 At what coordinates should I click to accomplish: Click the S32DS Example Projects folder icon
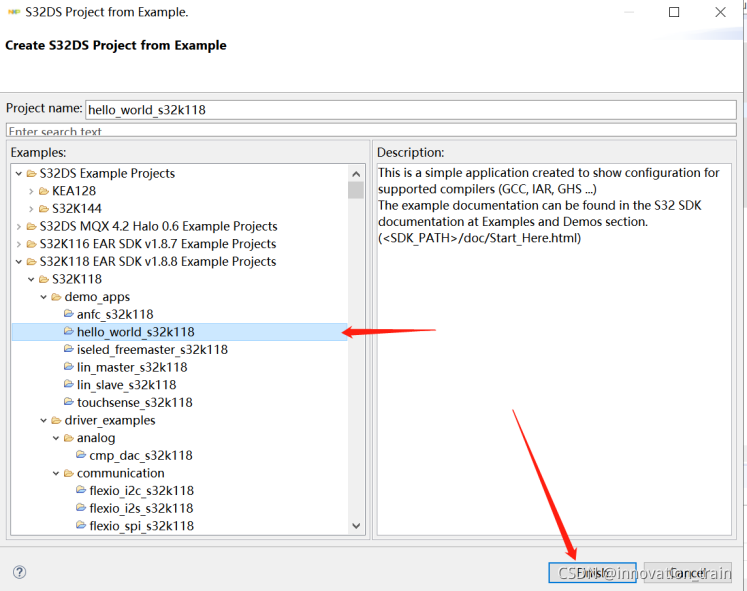31,173
